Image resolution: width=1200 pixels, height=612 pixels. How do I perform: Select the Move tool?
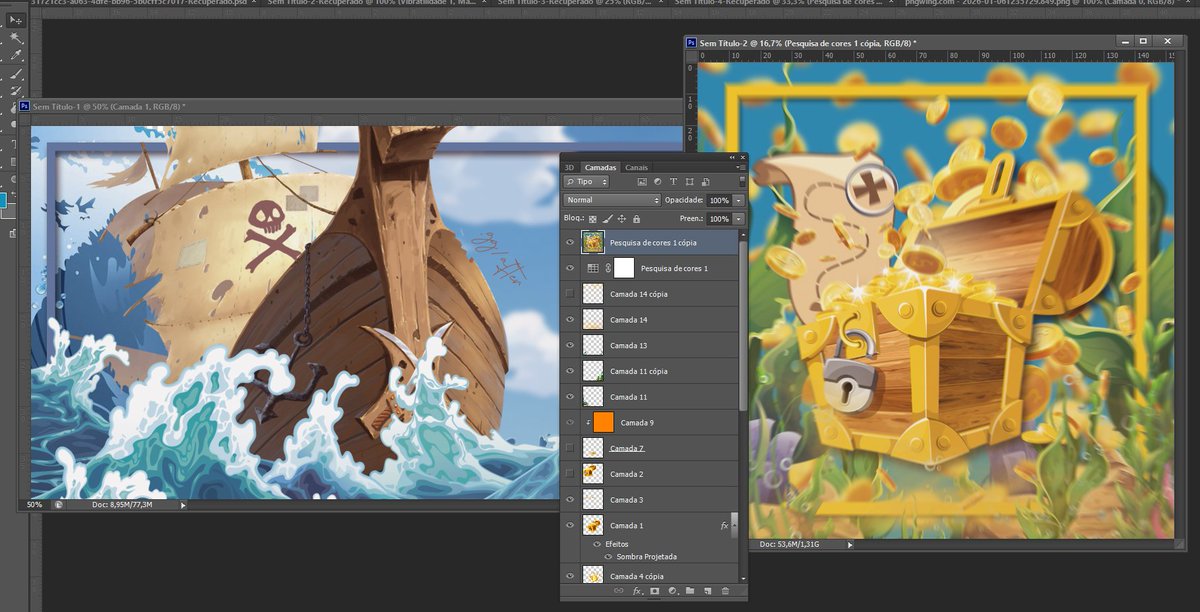coord(15,20)
